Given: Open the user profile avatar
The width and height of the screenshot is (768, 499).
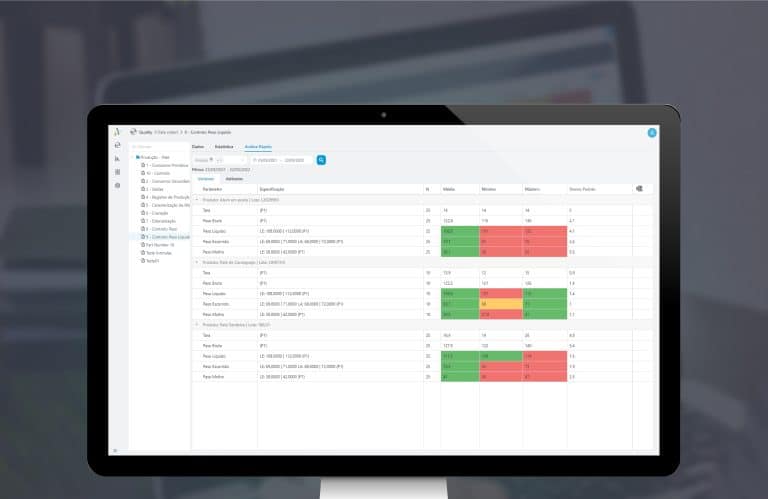Looking at the screenshot, I should (x=652, y=132).
